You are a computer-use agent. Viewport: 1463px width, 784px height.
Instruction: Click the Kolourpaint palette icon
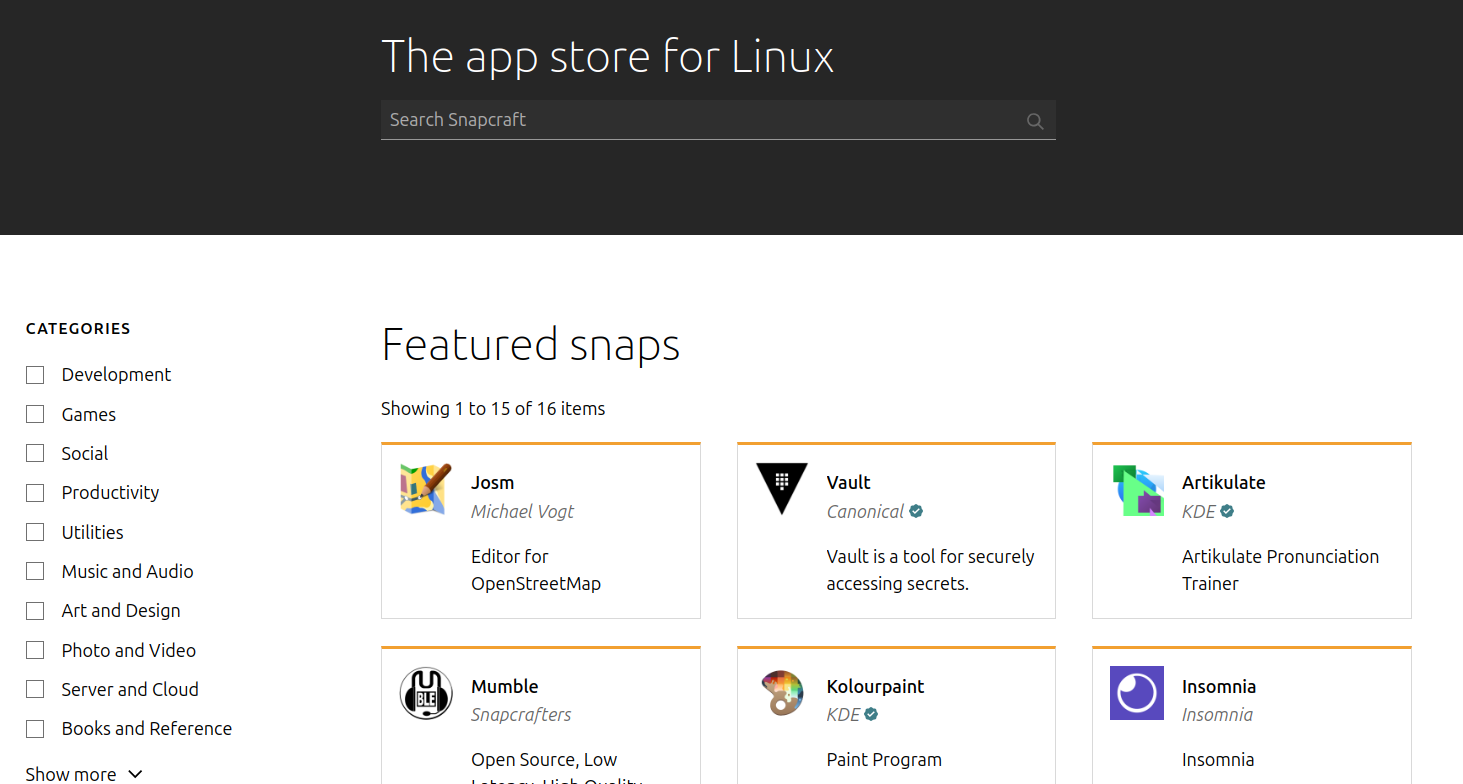coord(781,693)
